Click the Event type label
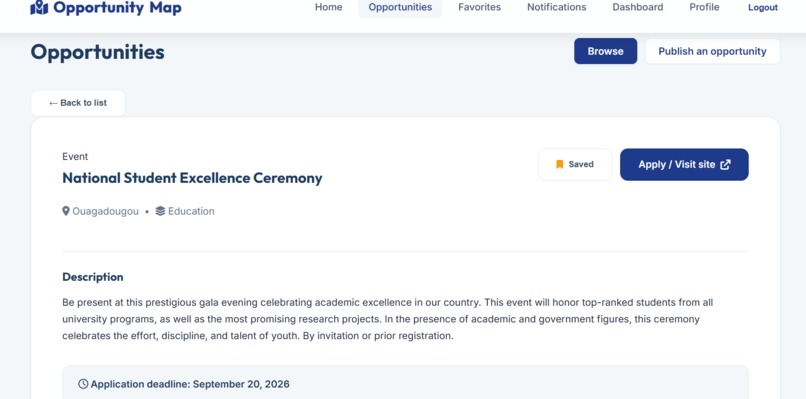This screenshot has width=806, height=399. tap(75, 156)
